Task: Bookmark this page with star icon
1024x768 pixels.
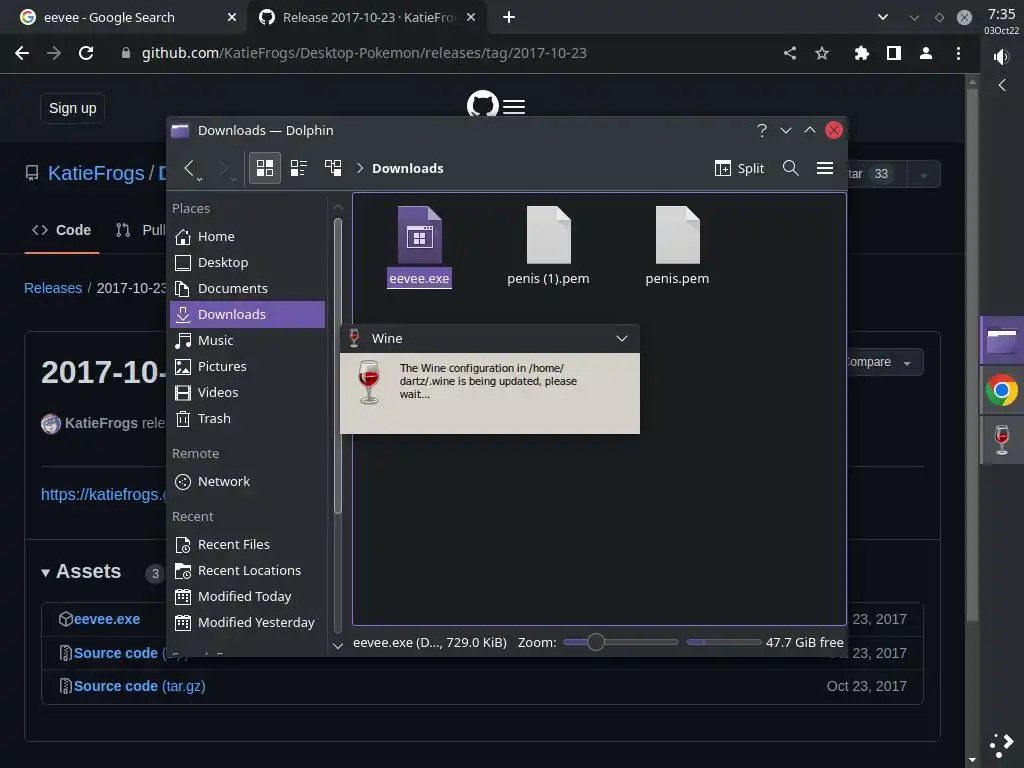Action: [x=822, y=54]
